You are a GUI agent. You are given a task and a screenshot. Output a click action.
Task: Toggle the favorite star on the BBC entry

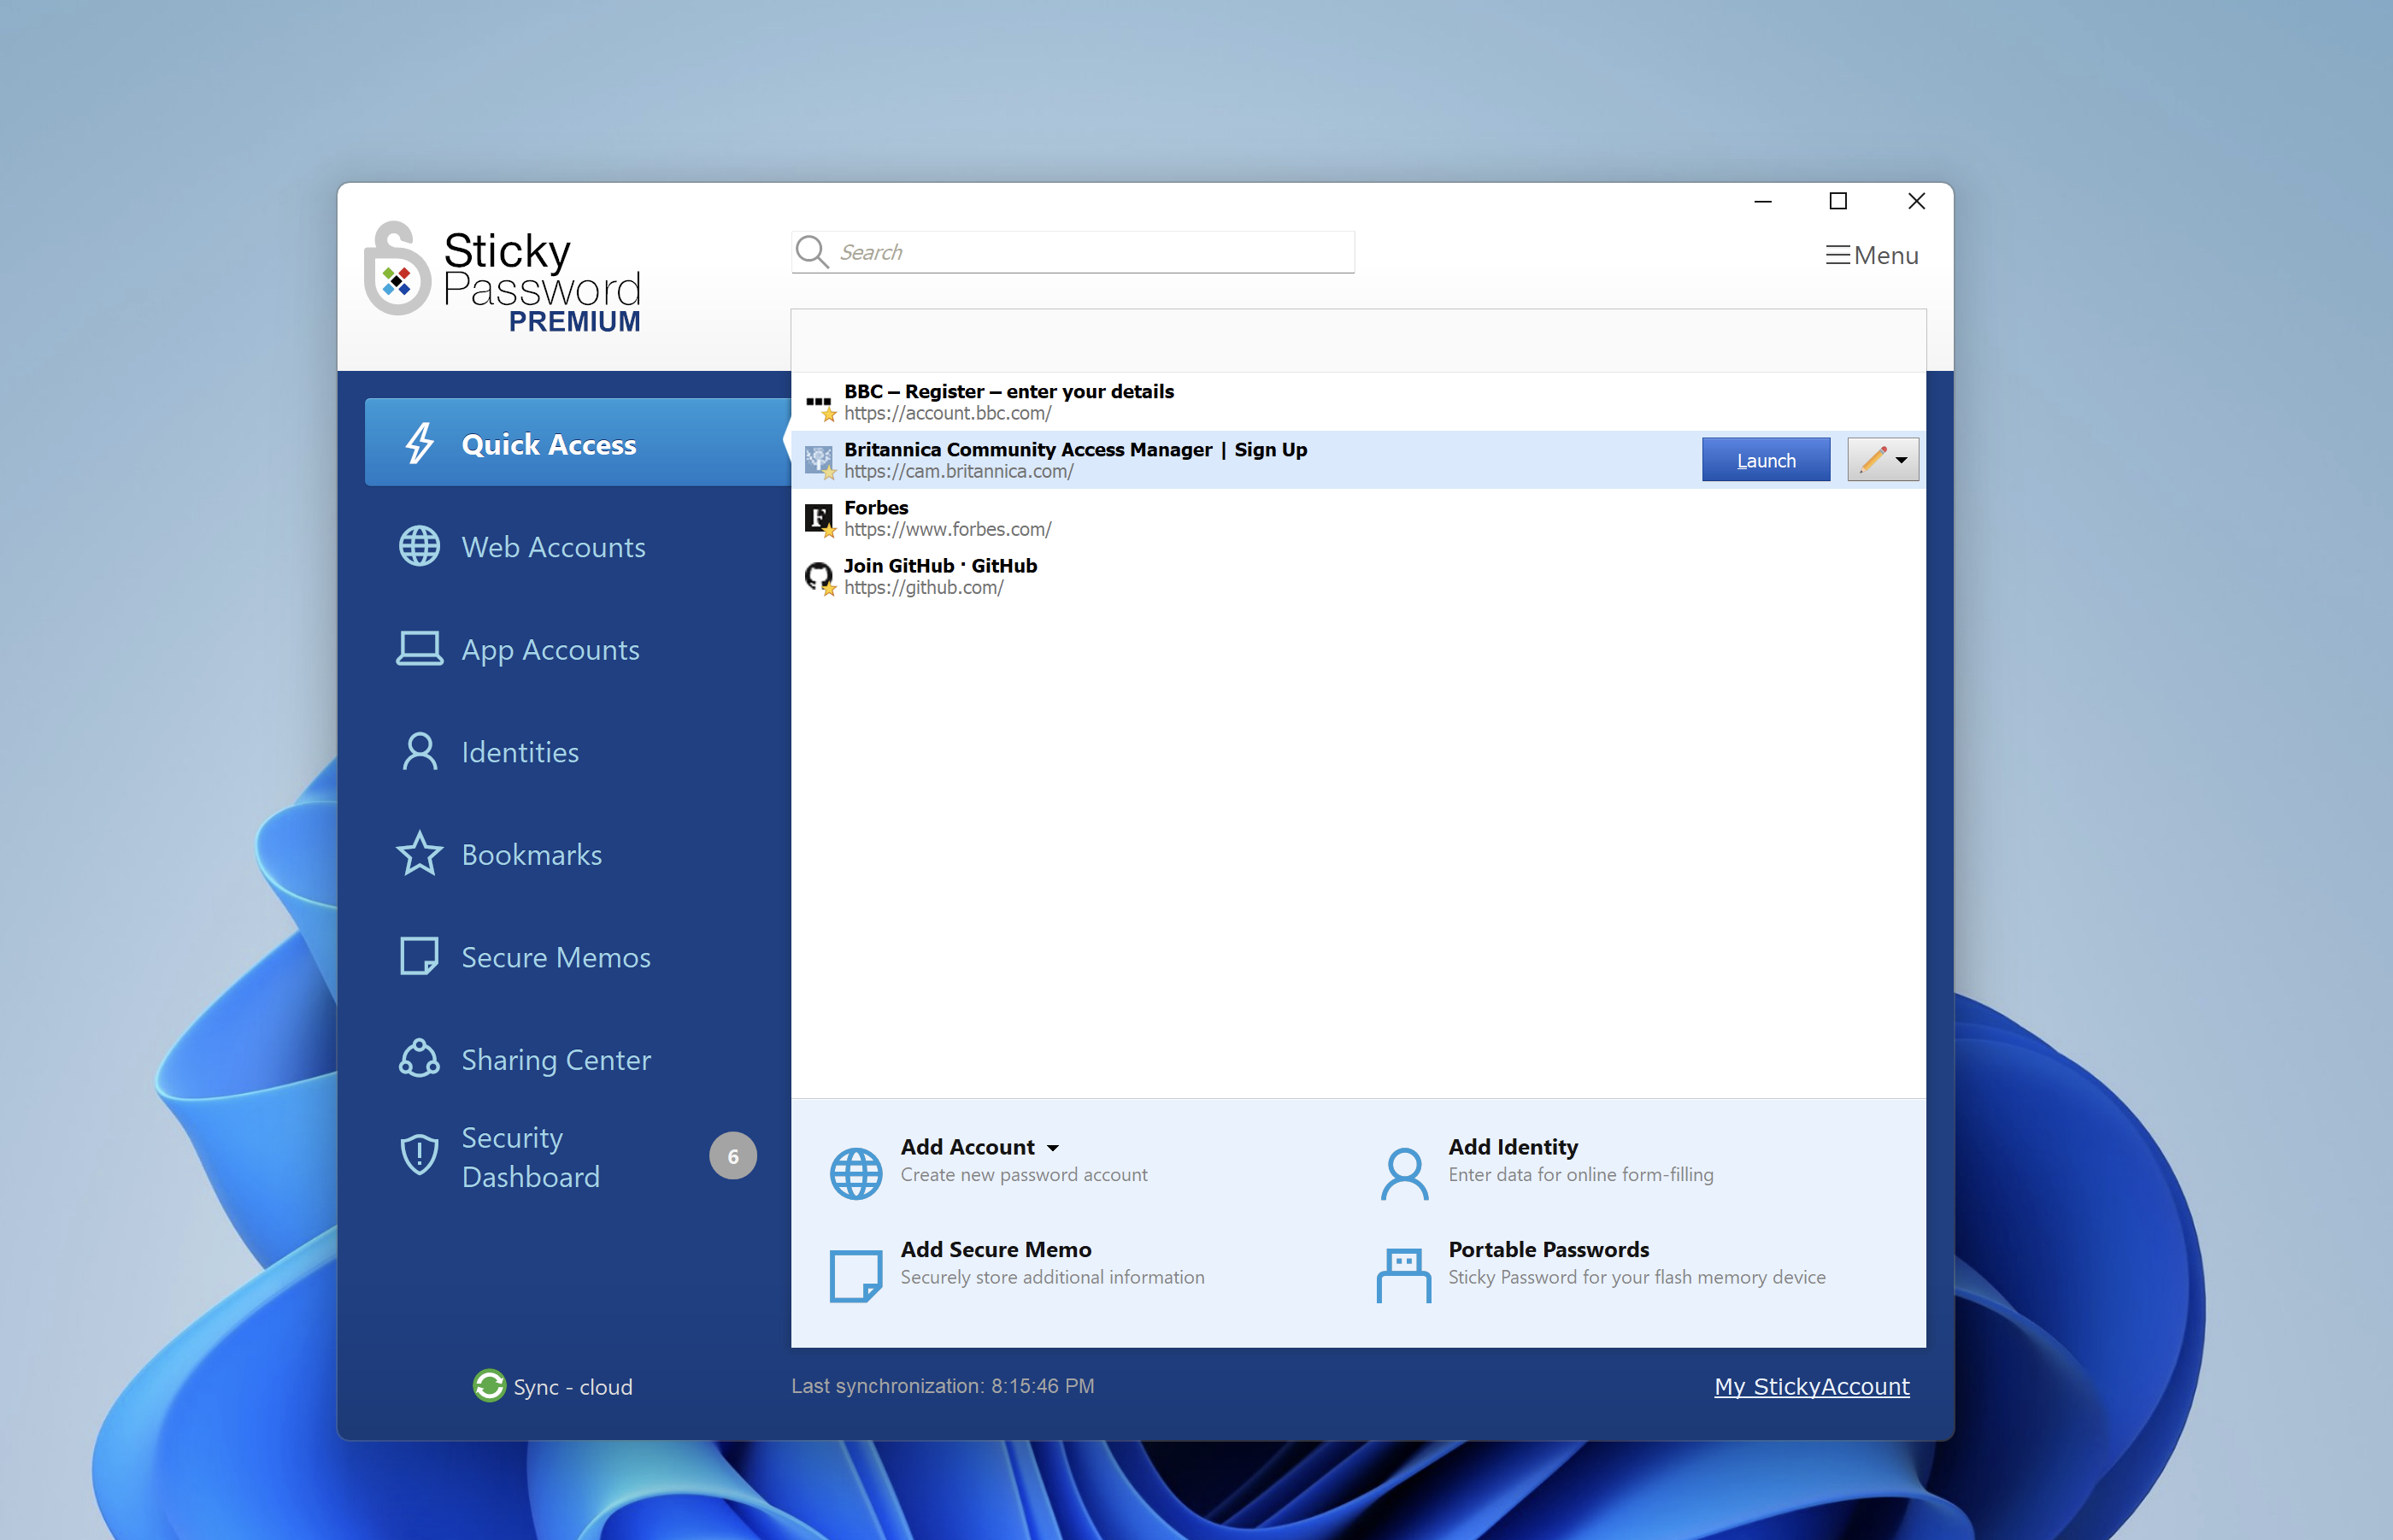point(828,414)
